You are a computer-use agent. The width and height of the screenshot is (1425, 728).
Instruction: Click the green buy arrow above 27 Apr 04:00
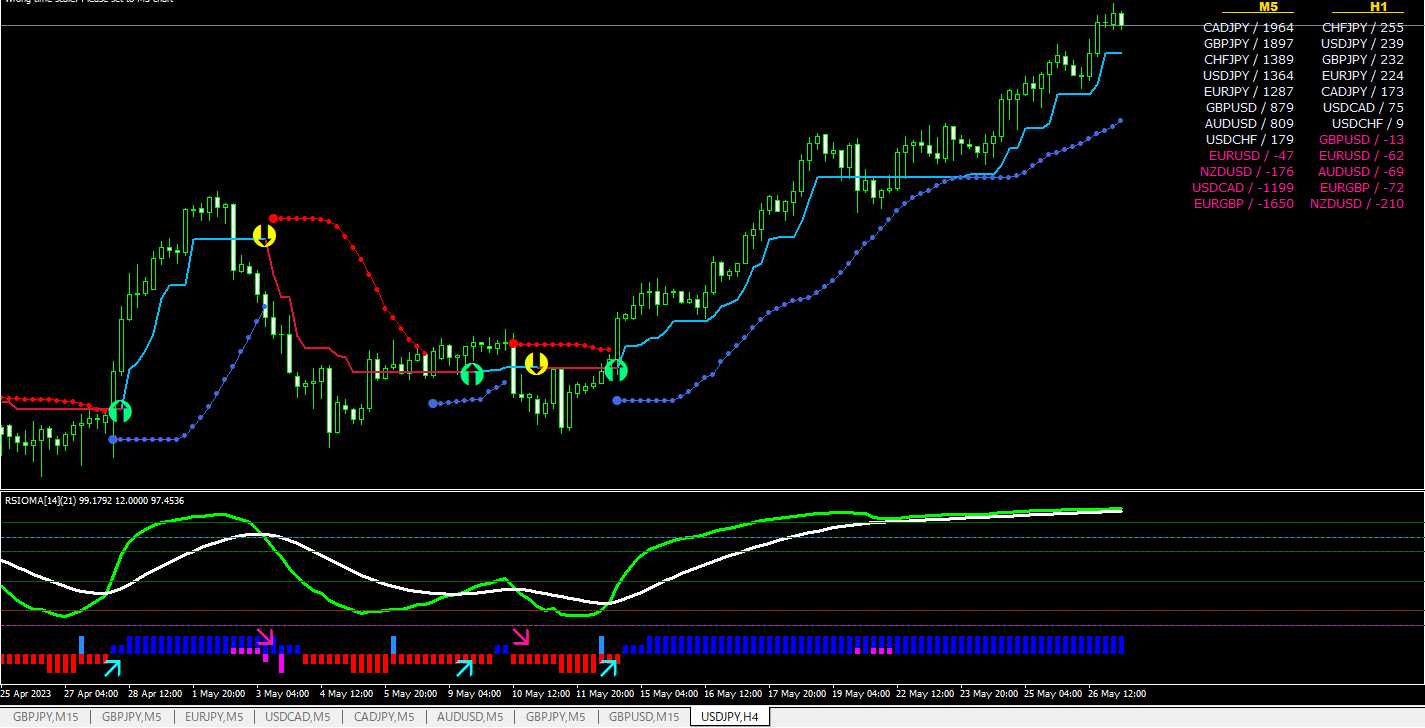(x=120, y=411)
